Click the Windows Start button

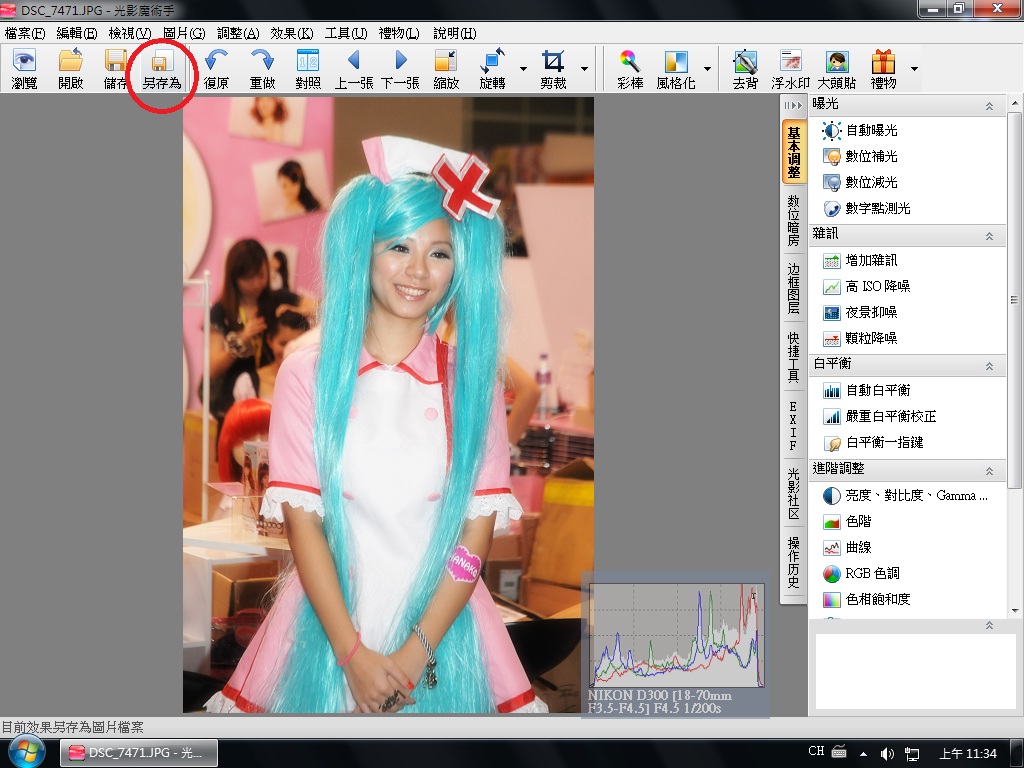(27, 752)
